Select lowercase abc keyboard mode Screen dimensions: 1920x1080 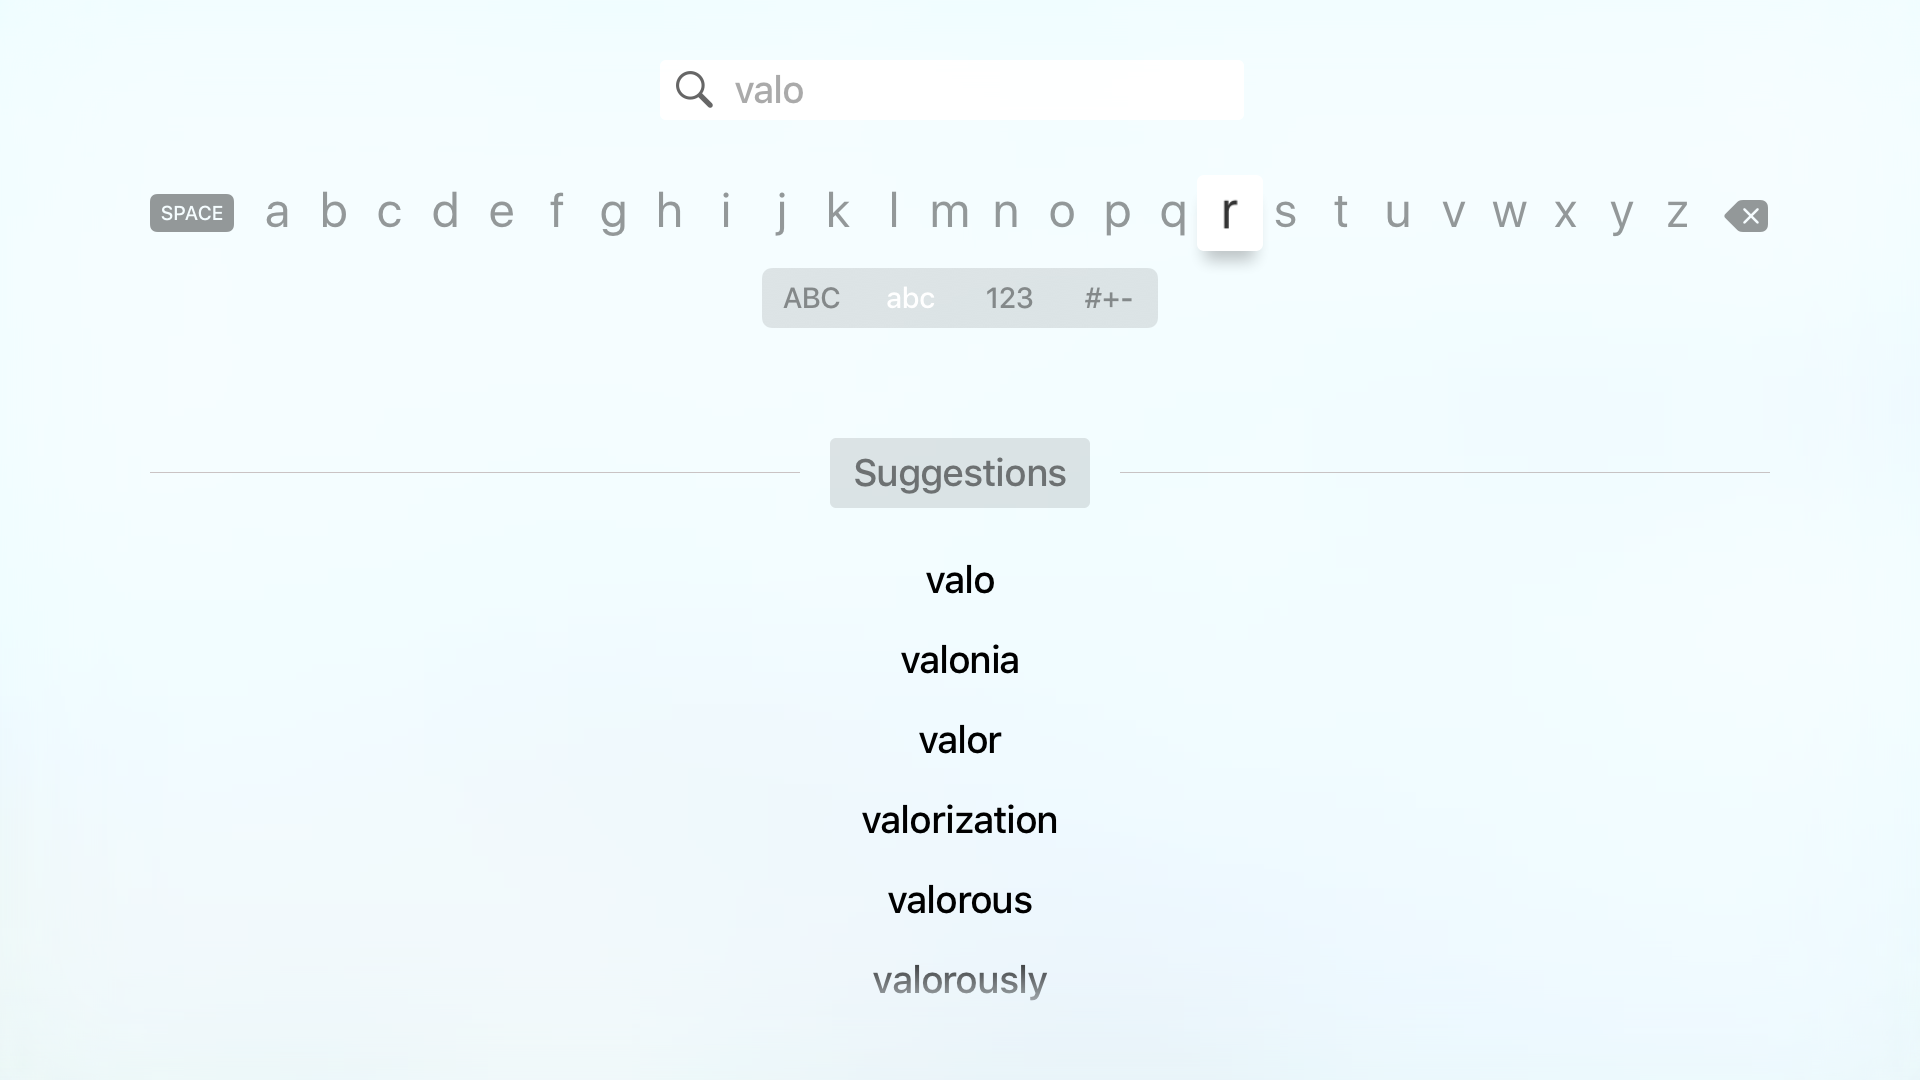click(909, 297)
